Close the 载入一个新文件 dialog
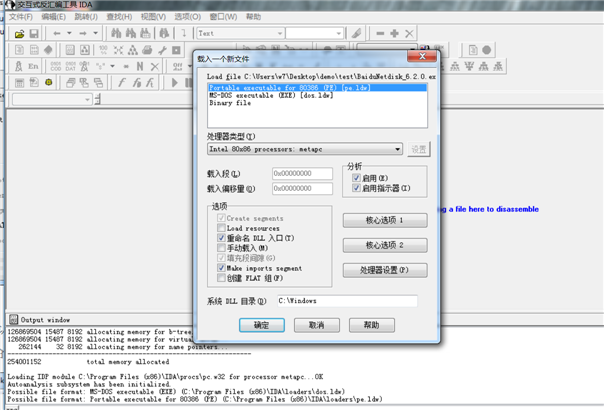 [x=422, y=57]
